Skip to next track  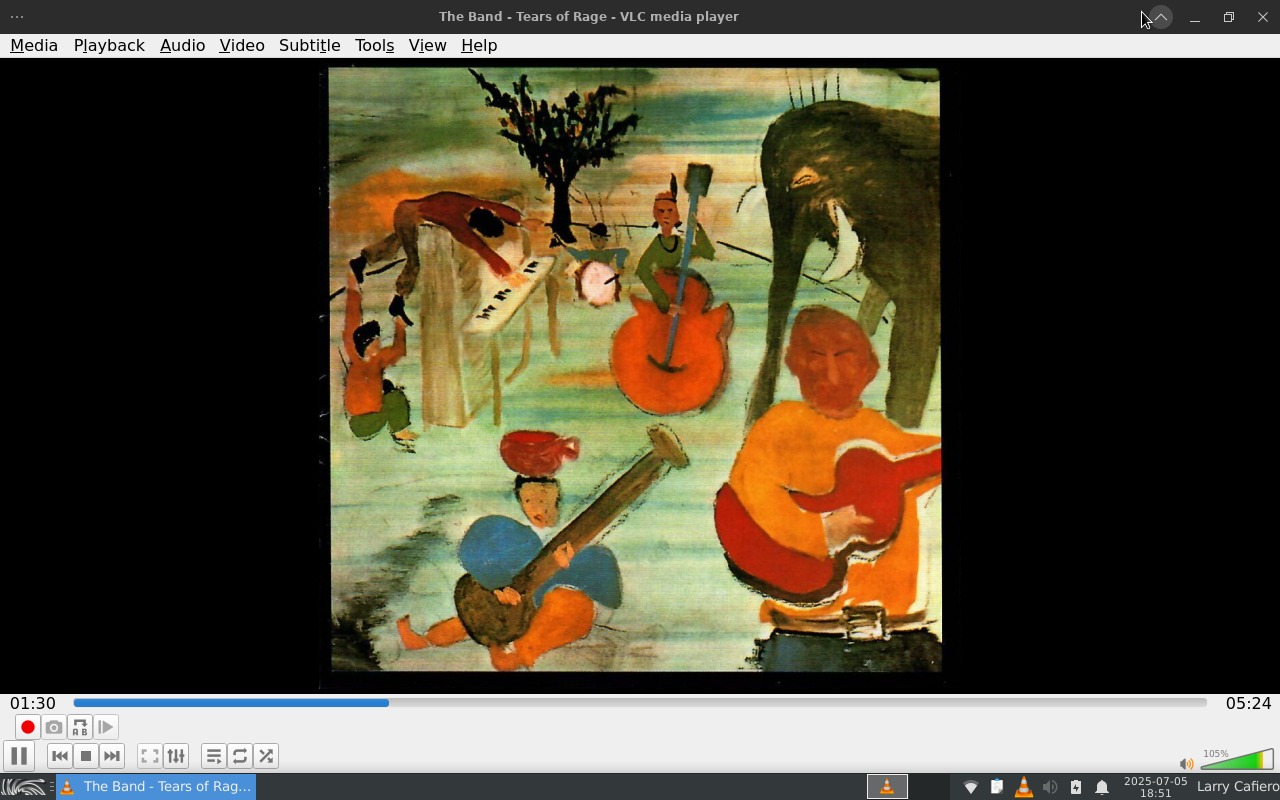click(x=112, y=756)
